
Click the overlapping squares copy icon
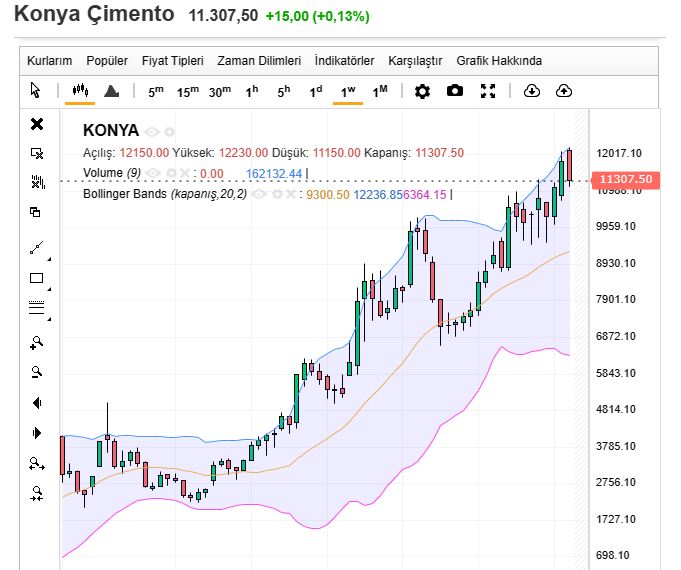(x=35, y=212)
